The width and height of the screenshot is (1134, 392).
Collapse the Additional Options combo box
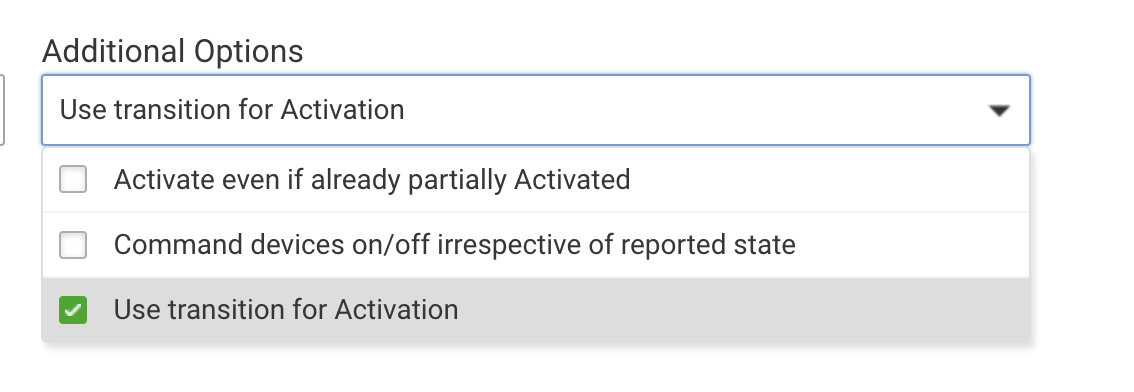(x=536, y=110)
